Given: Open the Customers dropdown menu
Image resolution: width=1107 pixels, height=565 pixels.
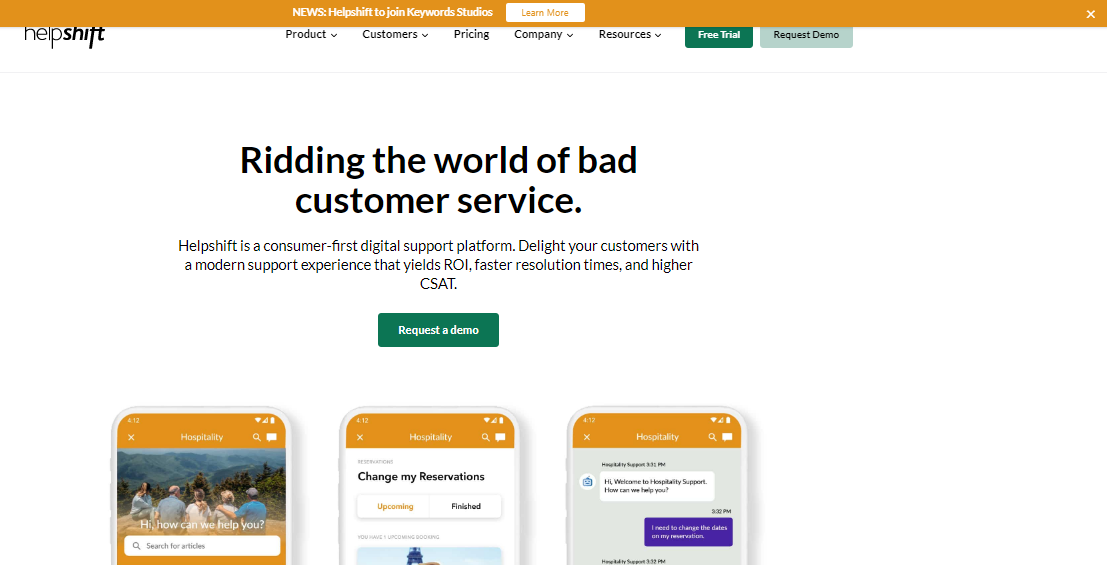Looking at the screenshot, I should point(395,34).
